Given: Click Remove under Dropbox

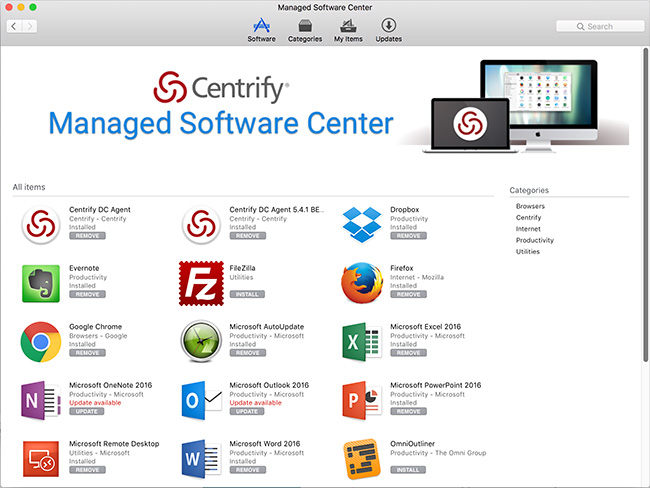Looking at the screenshot, I should coord(408,236).
